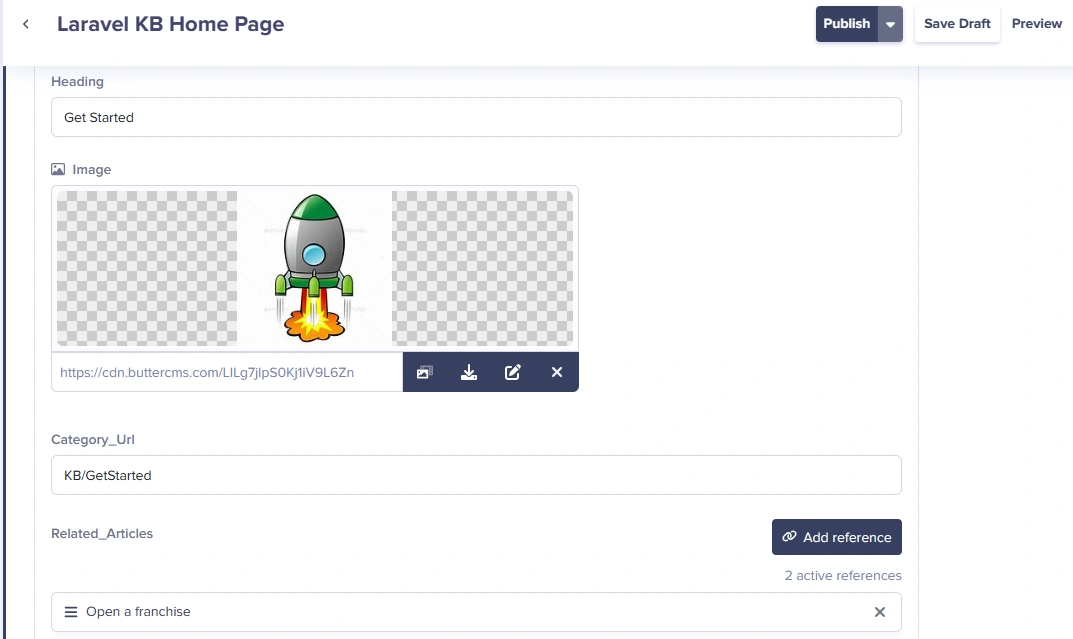1073x639 pixels.
Task: Open the media library icon for the image
Action: point(425,372)
